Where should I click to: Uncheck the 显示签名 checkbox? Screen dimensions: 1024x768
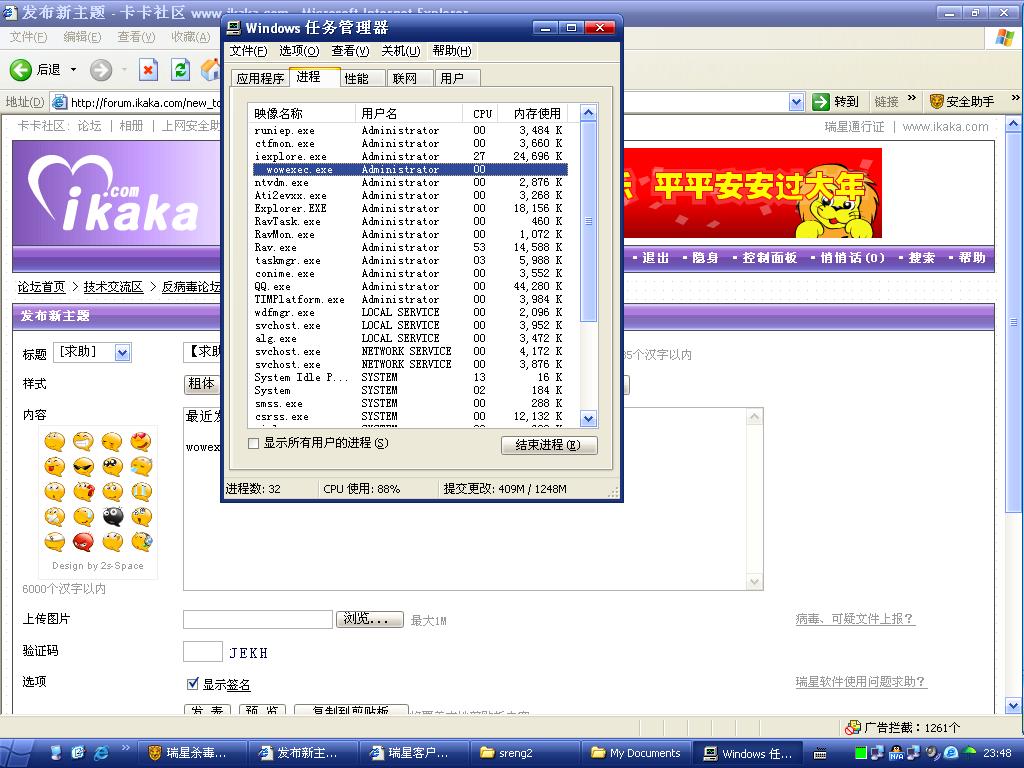click(x=192, y=684)
